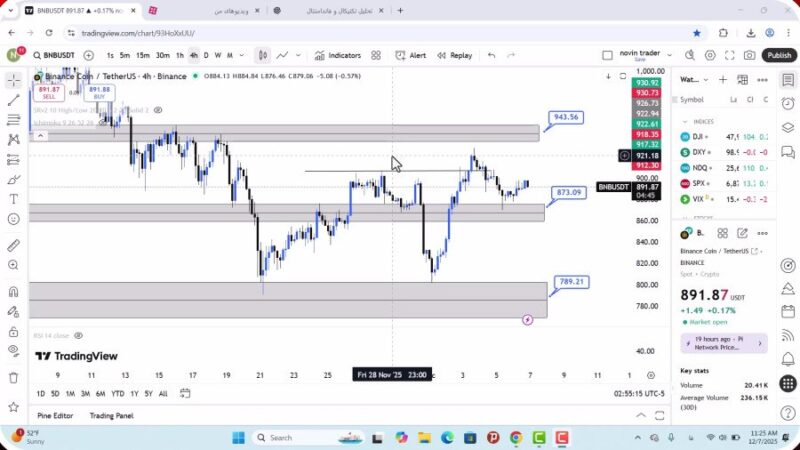Open the time interval dropdown arrow
The width and height of the screenshot is (800, 450).
coord(241,55)
